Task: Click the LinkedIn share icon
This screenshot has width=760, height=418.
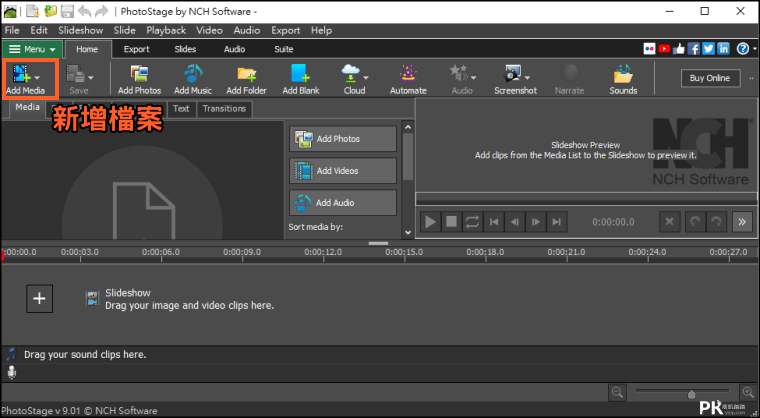Action: (x=724, y=48)
